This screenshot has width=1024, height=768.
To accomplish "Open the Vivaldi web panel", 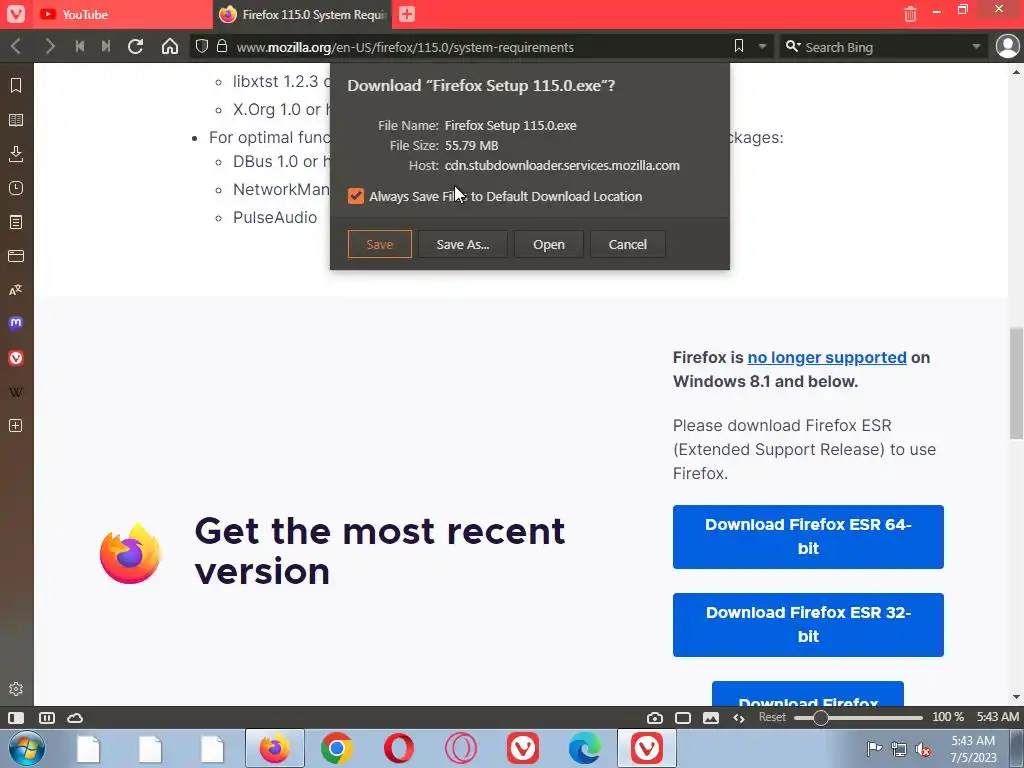I will 16,358.
